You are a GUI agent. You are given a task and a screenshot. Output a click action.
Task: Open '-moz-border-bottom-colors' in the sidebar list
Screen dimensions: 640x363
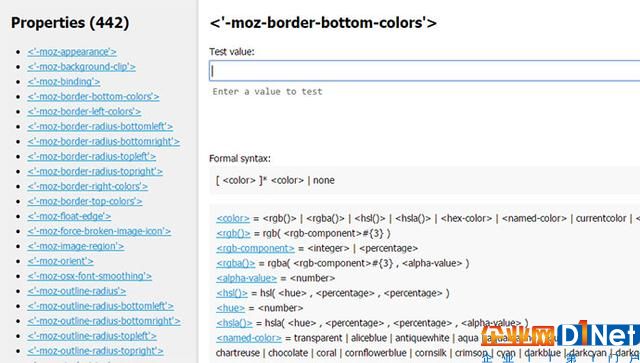click(93, 97)
